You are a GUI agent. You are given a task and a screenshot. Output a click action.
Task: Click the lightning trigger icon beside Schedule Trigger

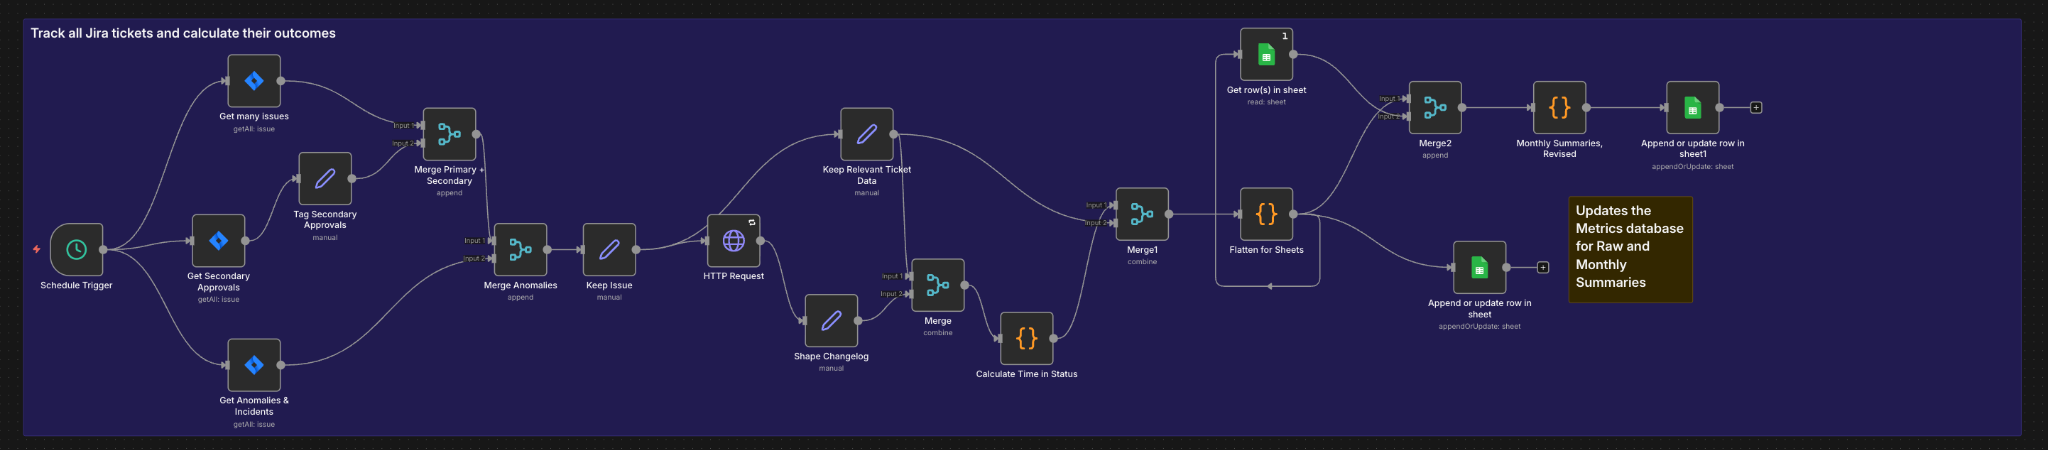click(37, 249)
